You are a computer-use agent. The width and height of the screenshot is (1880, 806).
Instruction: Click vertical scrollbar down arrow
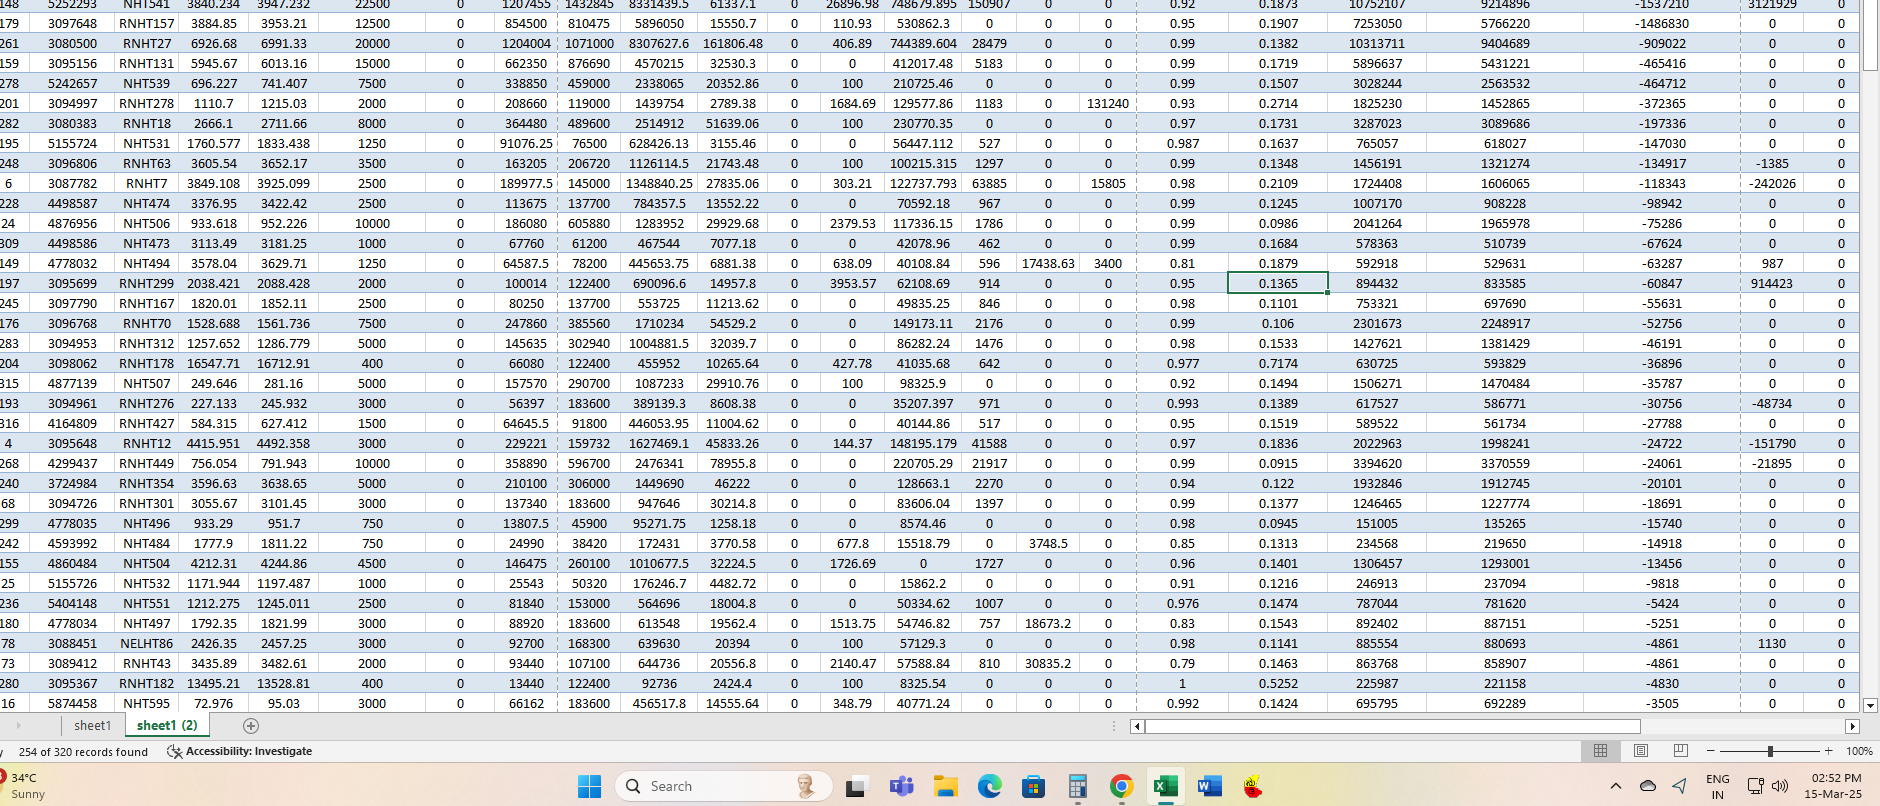click(1870, 704)
